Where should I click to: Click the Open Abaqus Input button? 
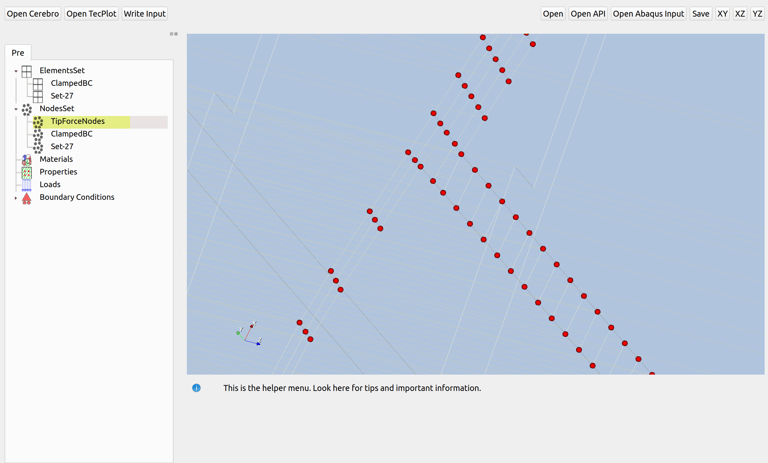pos(648,14)
